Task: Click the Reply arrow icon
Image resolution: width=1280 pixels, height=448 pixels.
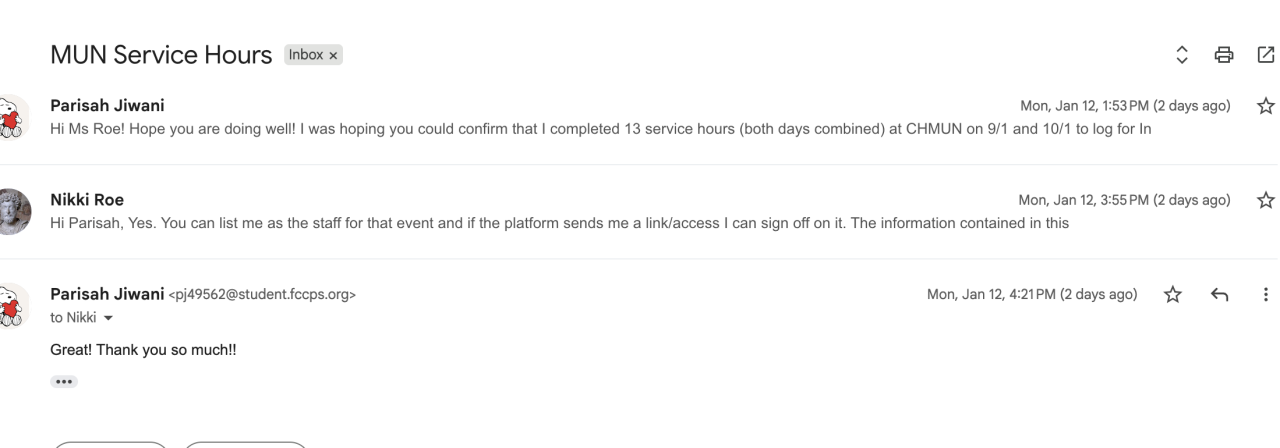Action: pyautogui.click(x=1218, y=294)
